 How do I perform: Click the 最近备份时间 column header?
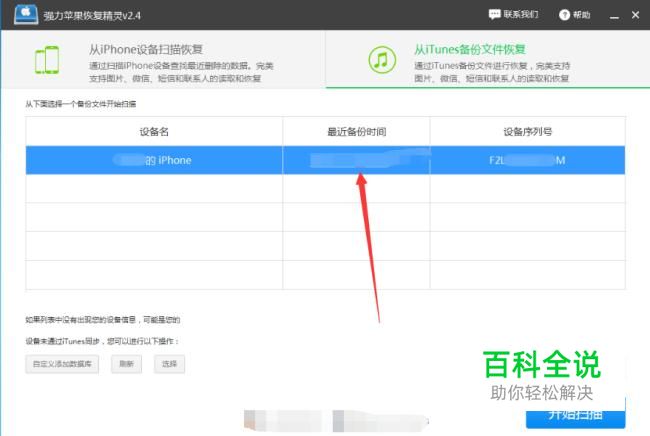[x=356, y=131]
